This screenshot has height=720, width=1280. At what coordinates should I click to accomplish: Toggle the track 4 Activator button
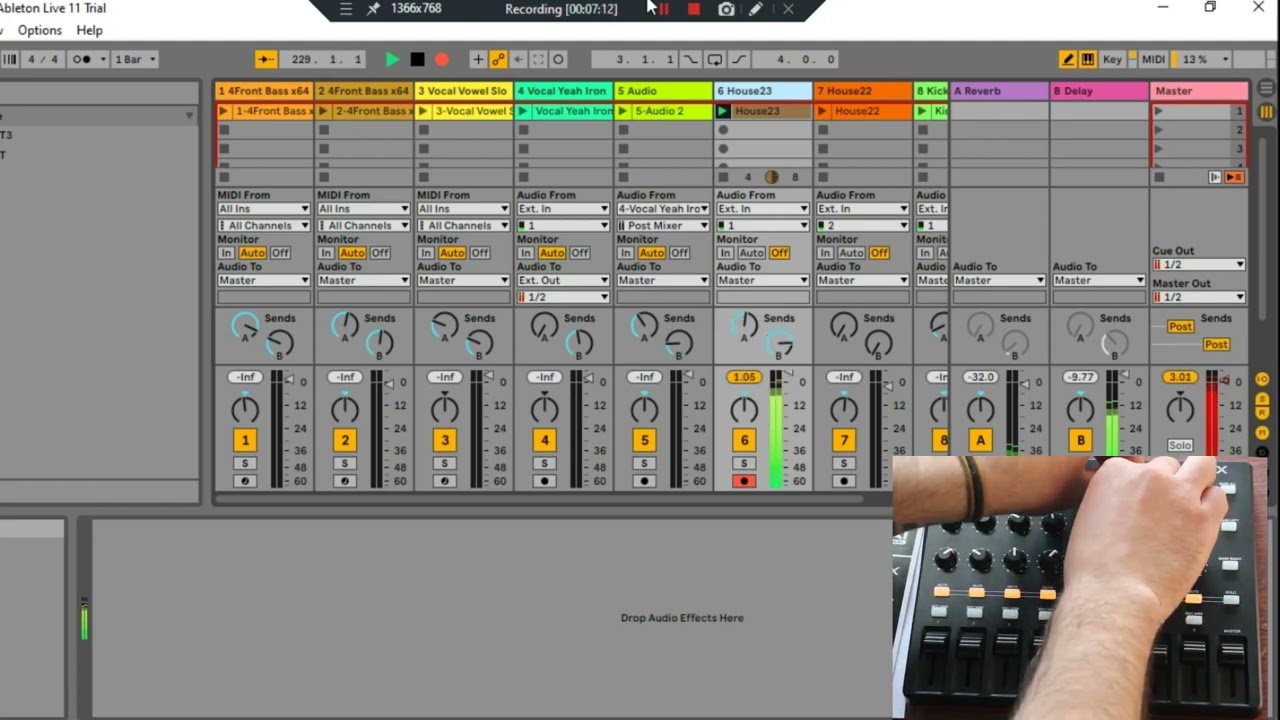[545, 440]
